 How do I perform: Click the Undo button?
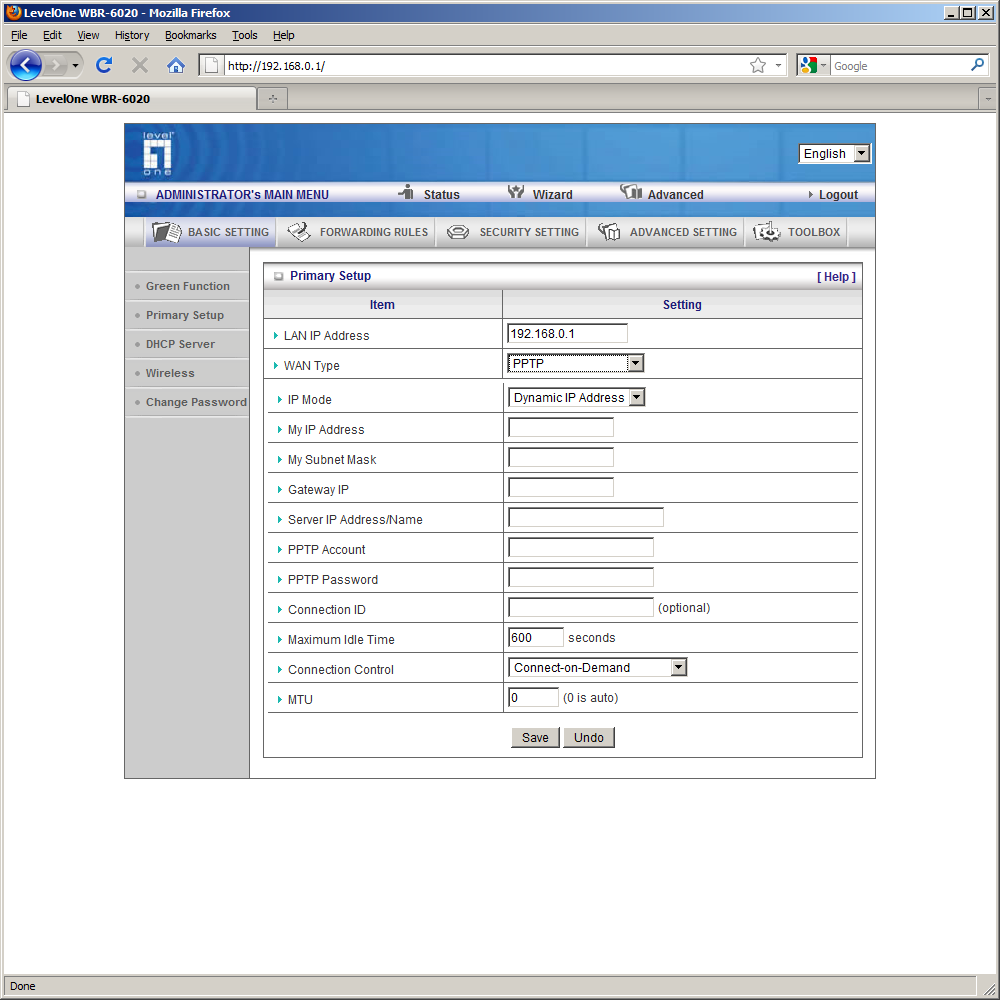(589, 737)
